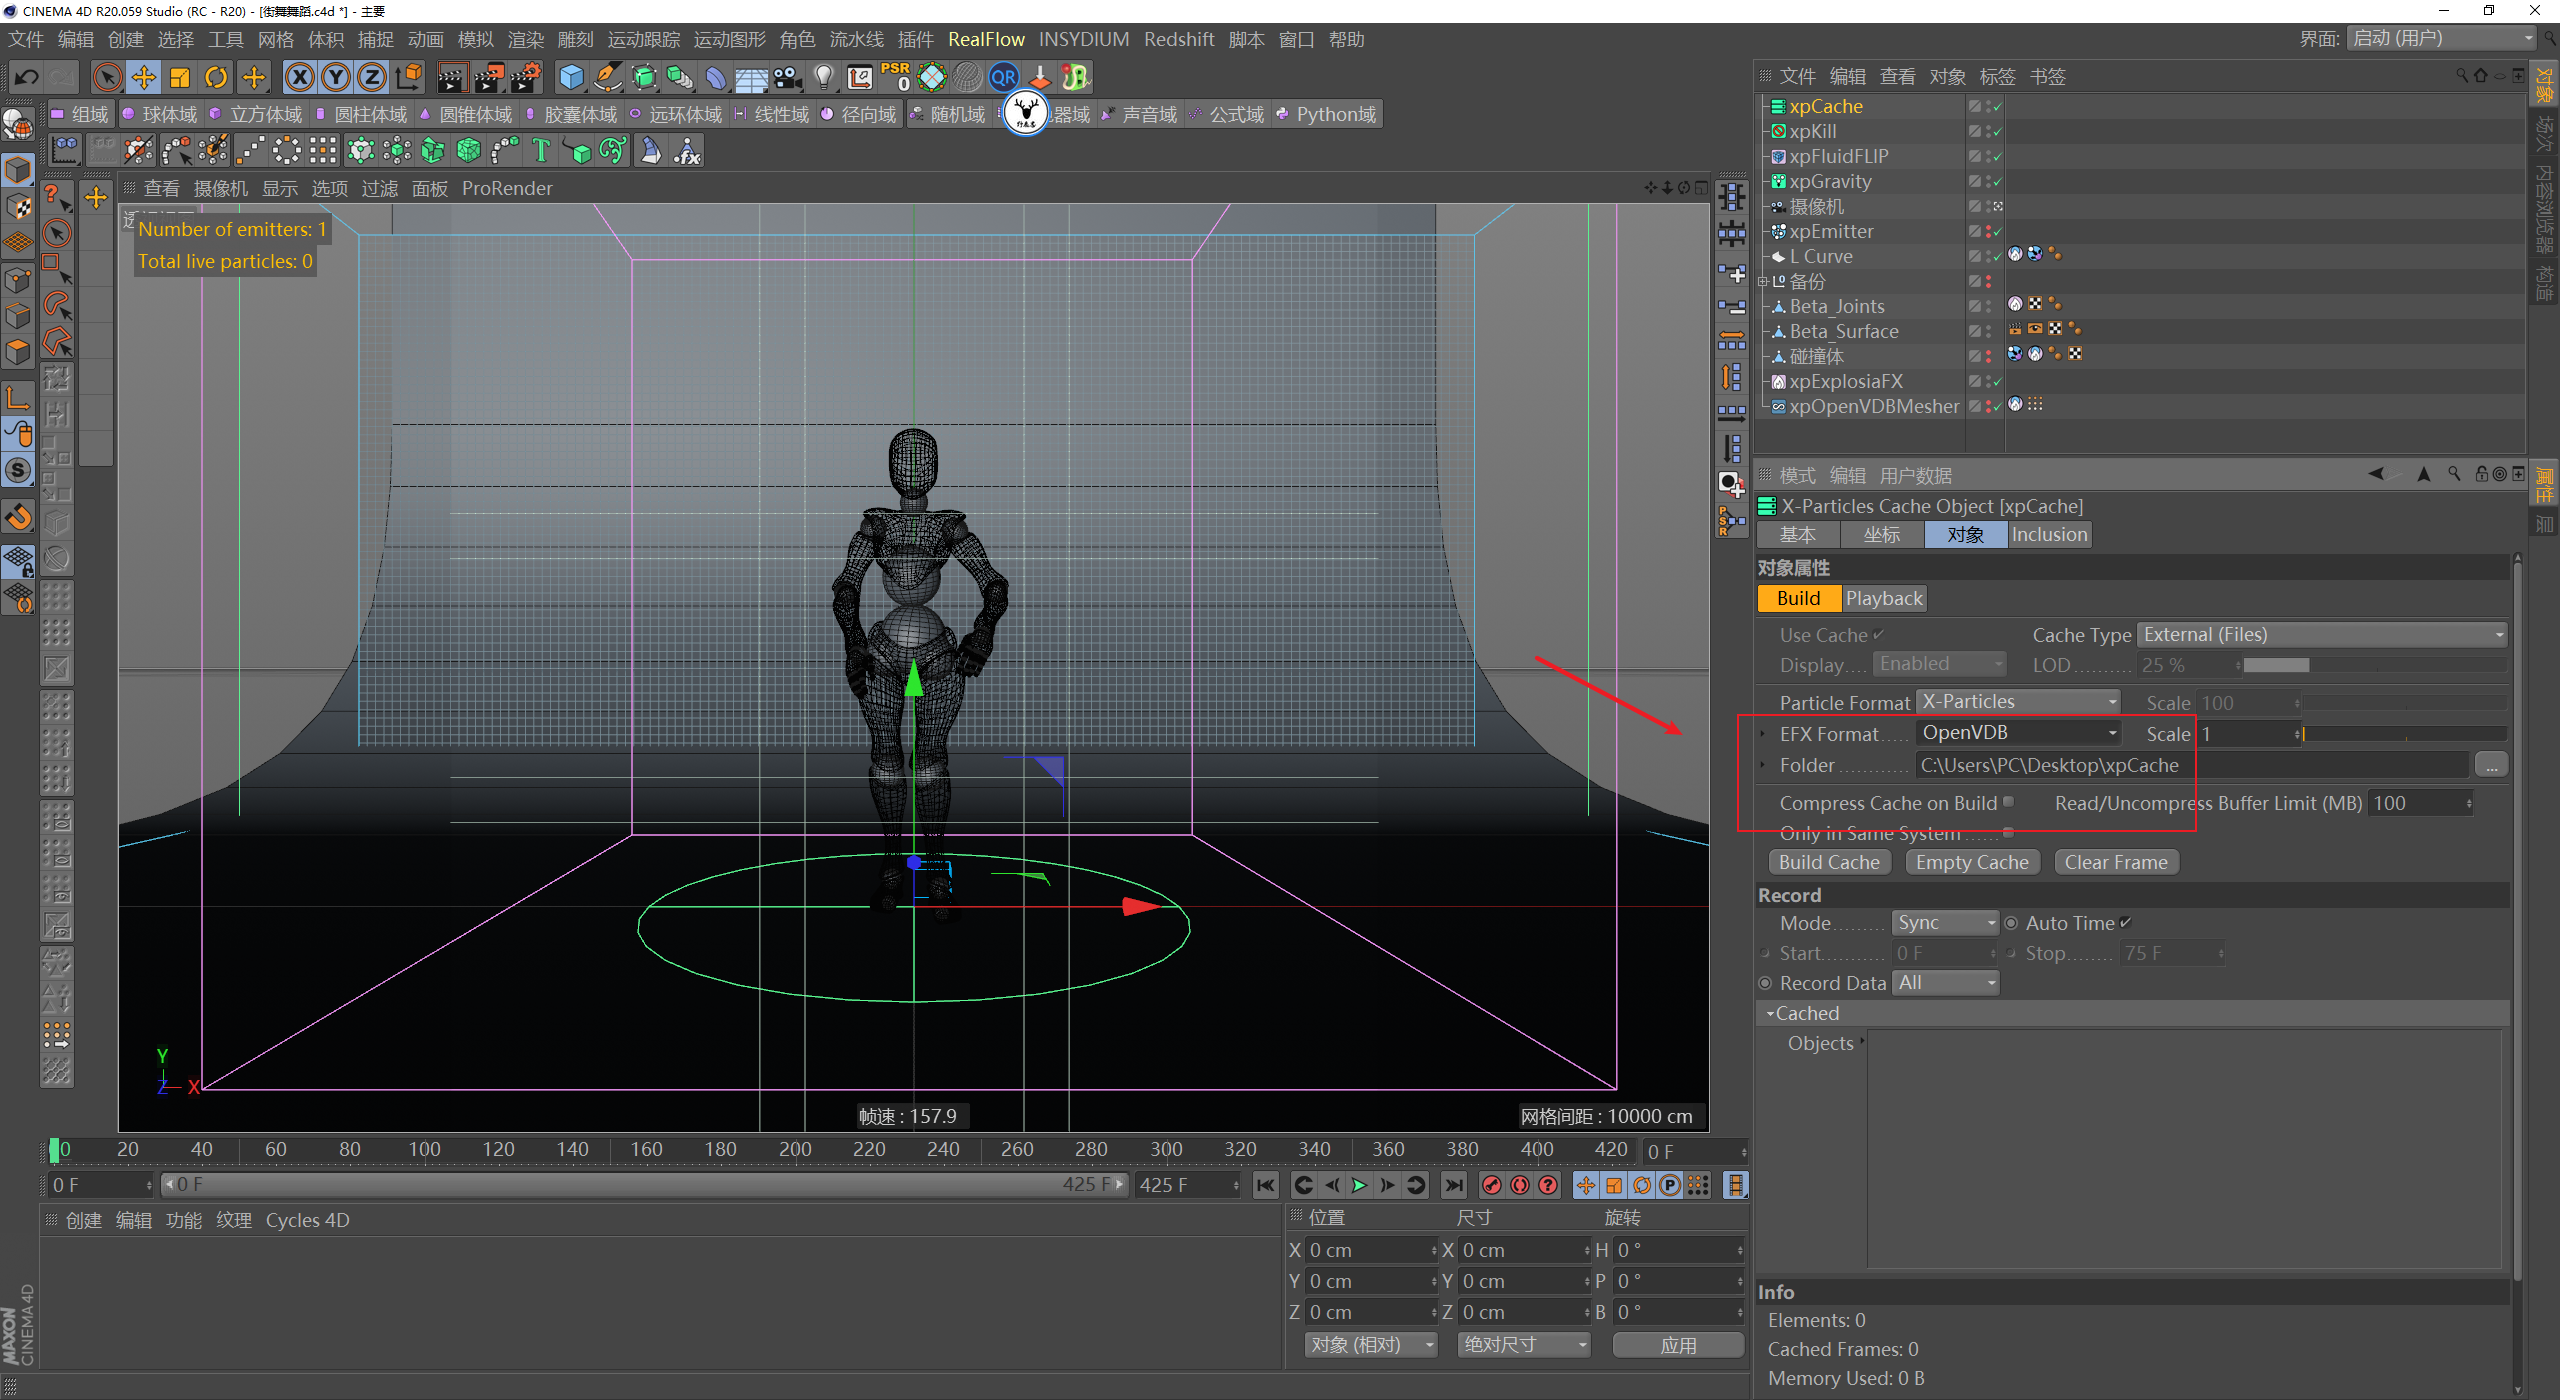Click the Build Cache button
2560x1400 pixels.
tap(1829, 862)
